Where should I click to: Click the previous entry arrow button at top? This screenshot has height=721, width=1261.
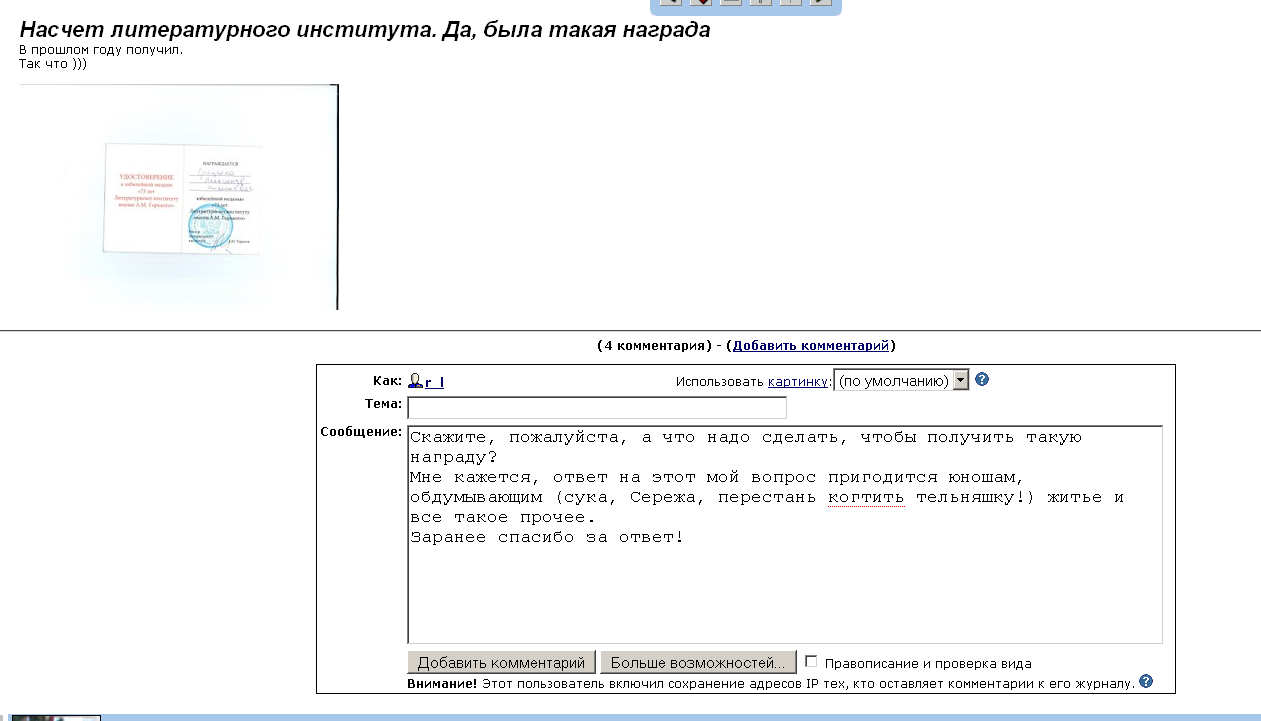(x=670, y=2)
